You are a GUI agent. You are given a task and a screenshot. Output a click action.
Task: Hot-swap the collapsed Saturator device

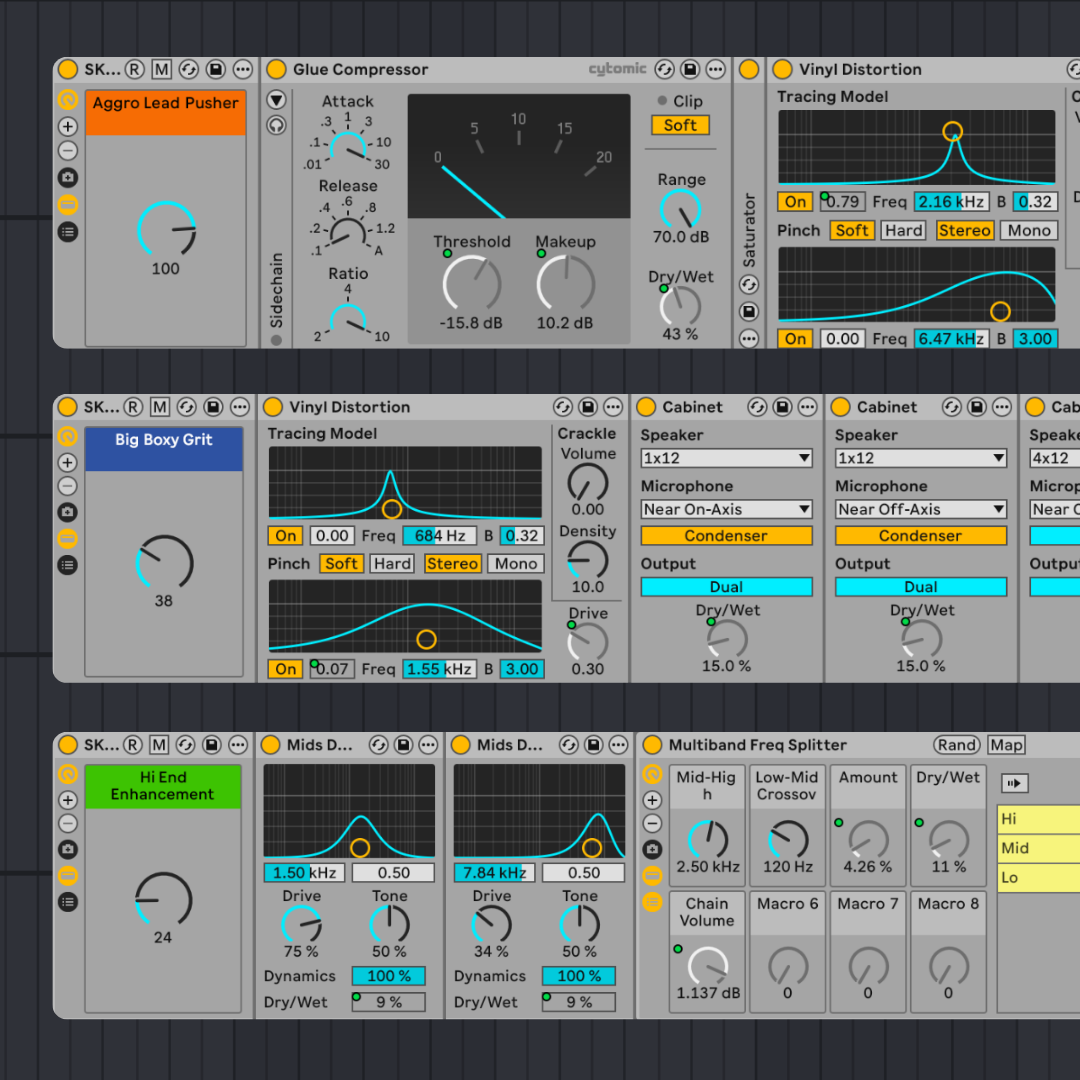click(x=748, y=284)
